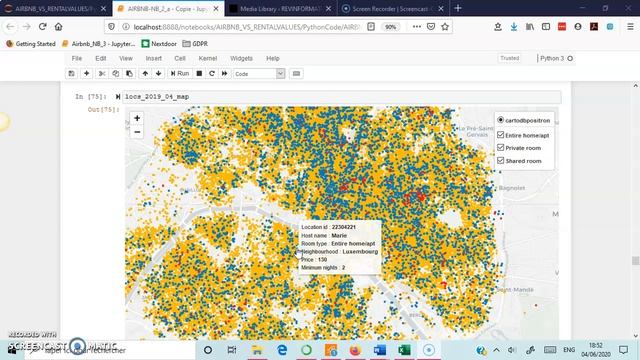Open Excel from the taskbar
The height and width of the screenshot is (360, 640).
pyautogui.click(x=404, y=350)
